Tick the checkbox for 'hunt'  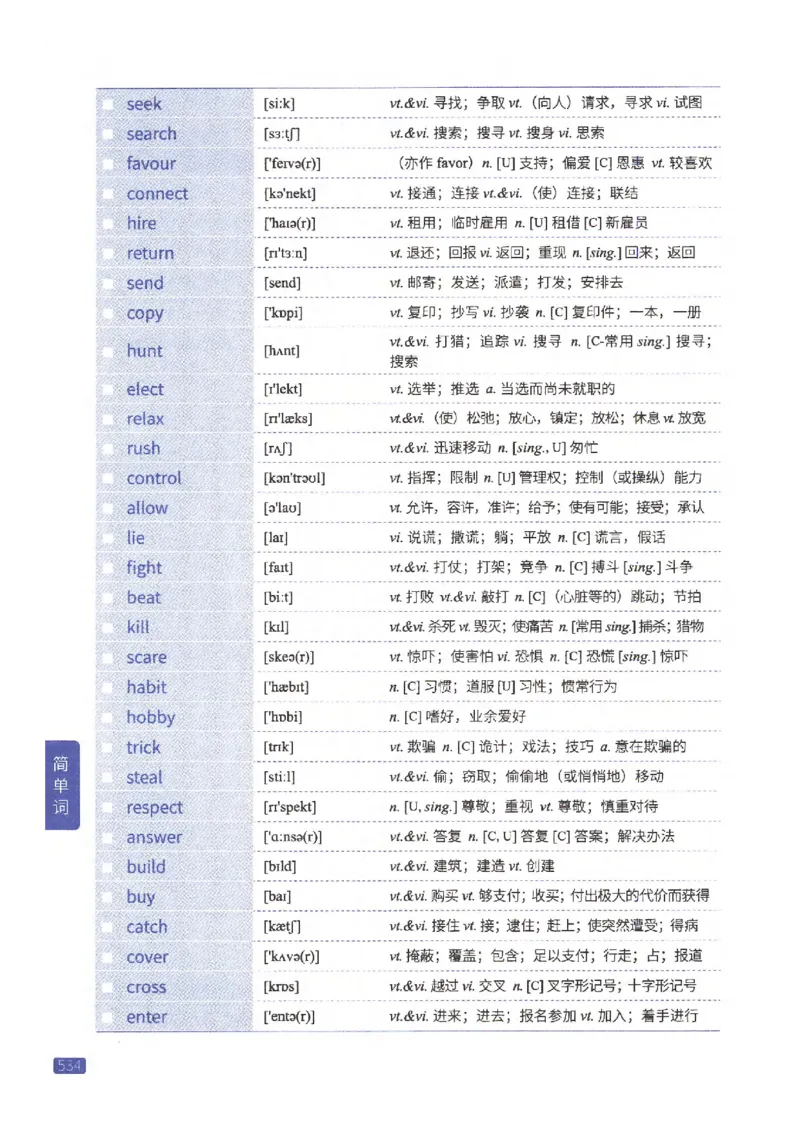(x=108, y=351)
